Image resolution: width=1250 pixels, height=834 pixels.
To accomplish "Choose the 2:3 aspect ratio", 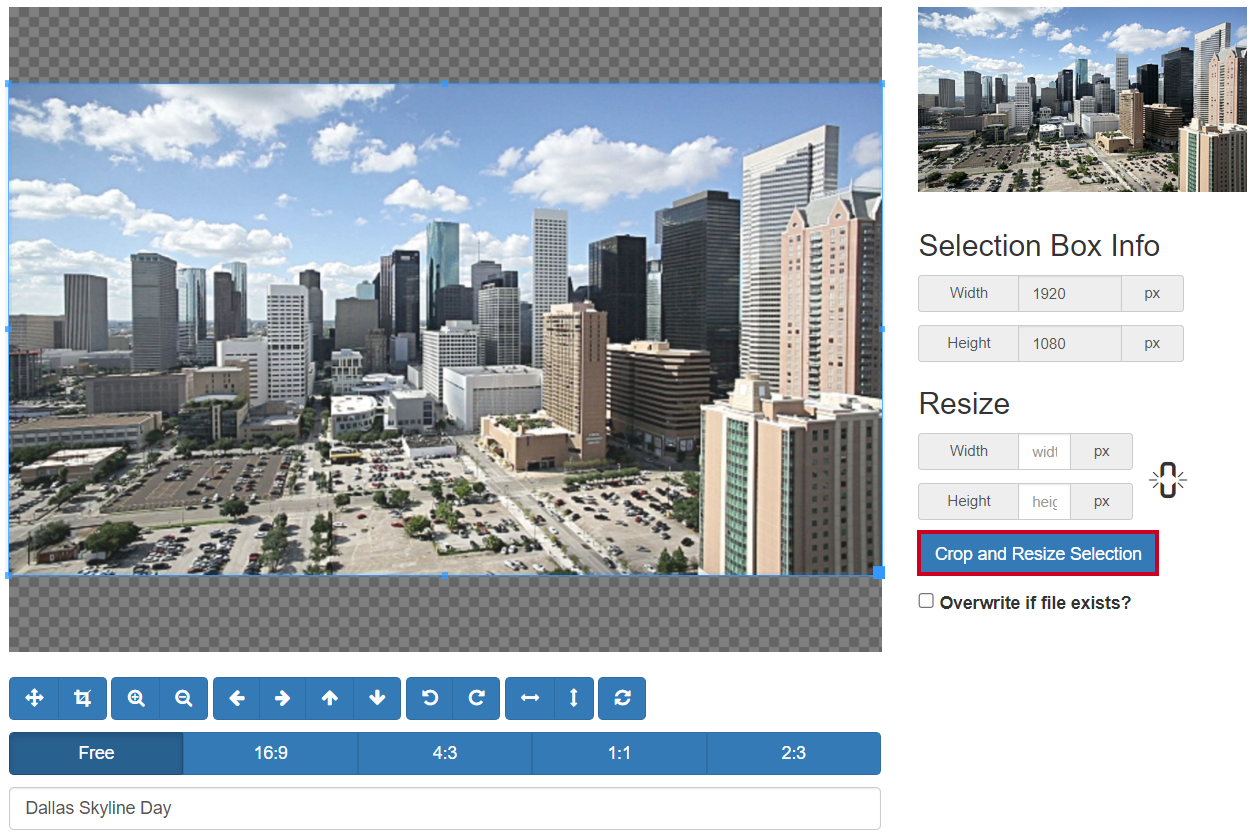I will (794, 753).
